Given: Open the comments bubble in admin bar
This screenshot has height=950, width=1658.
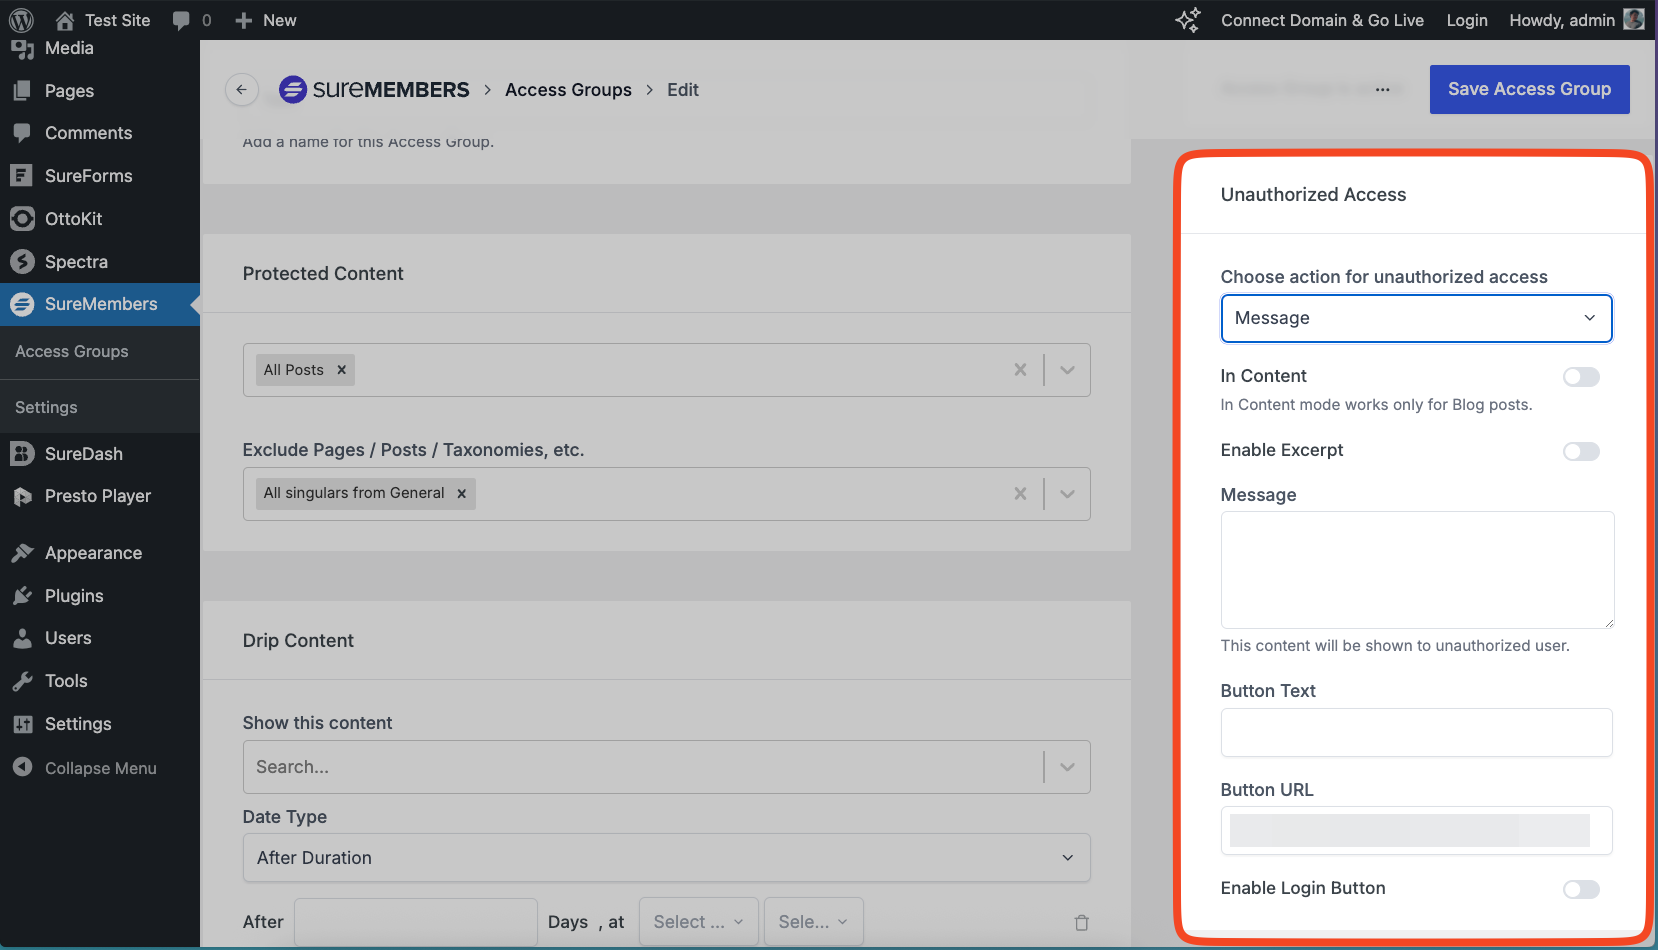Looking at the screenshot, I should coord(181,20).
